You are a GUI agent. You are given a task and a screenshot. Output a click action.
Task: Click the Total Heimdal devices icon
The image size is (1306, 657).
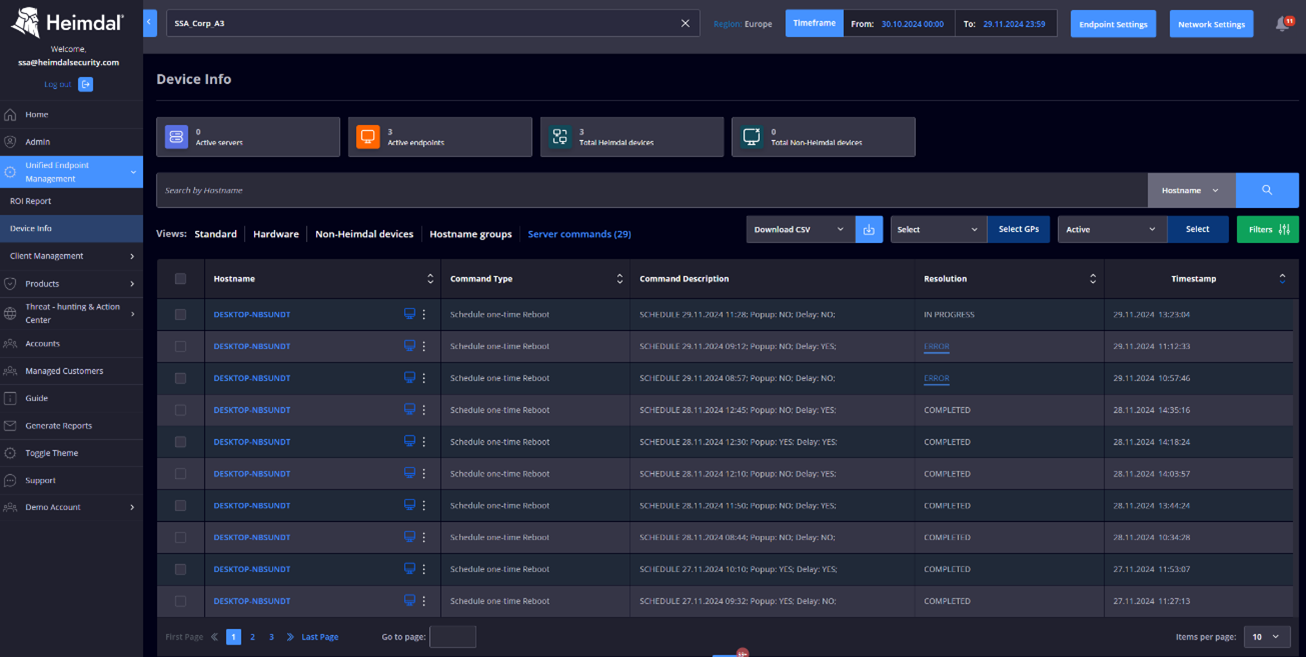(x=560, y=137)
